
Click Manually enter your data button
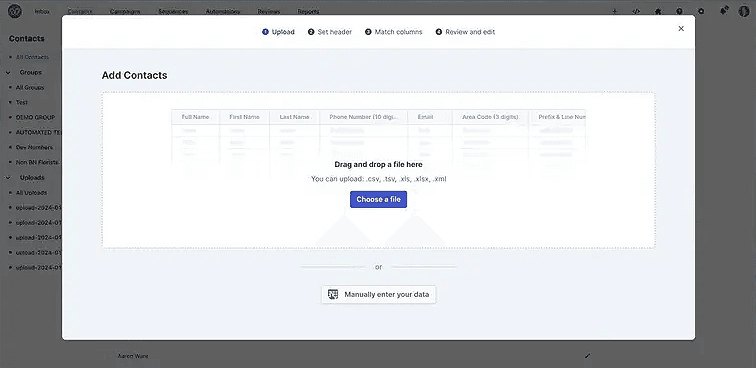378,294
